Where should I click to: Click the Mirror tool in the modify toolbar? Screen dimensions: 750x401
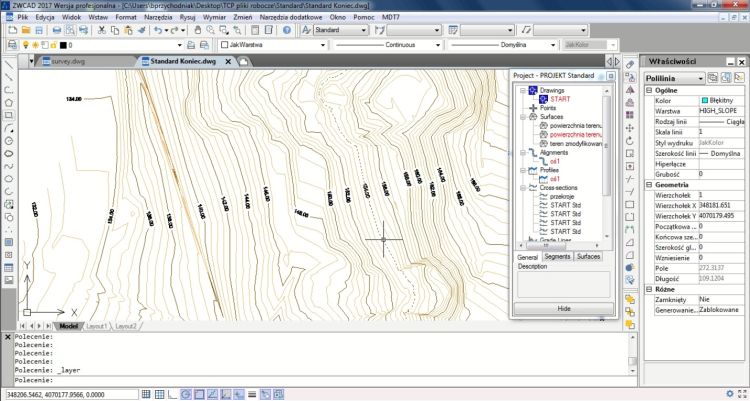[x=630, y=90]
